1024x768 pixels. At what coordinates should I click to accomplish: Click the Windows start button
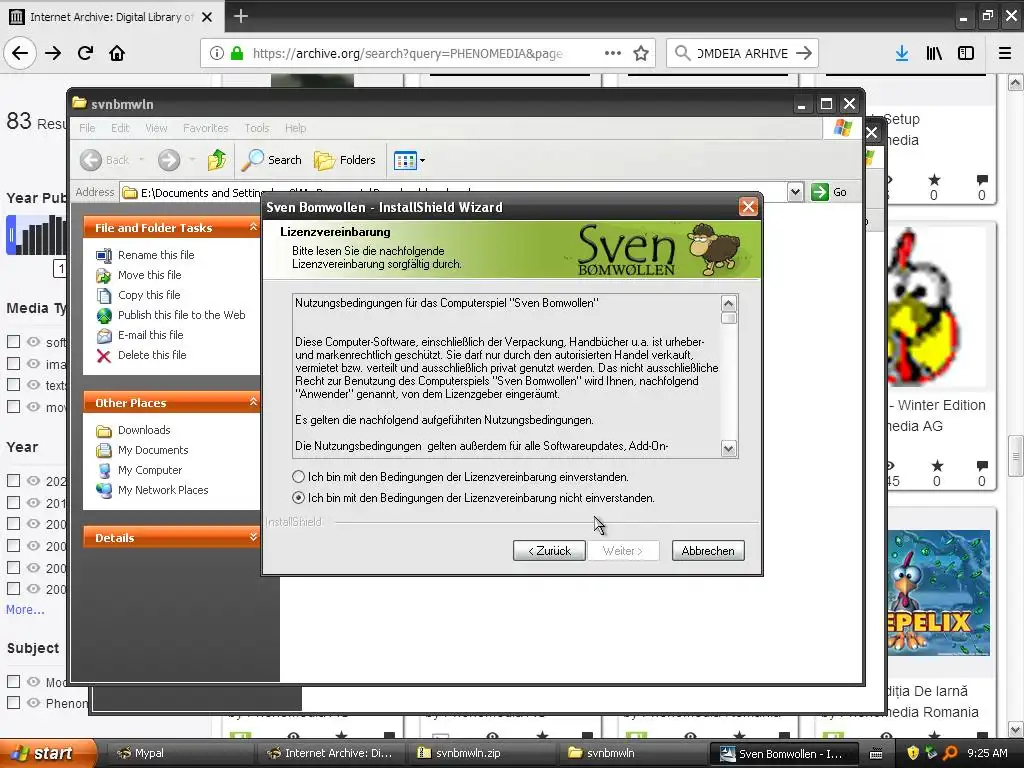pyautogui.click(x=47, y=753)
